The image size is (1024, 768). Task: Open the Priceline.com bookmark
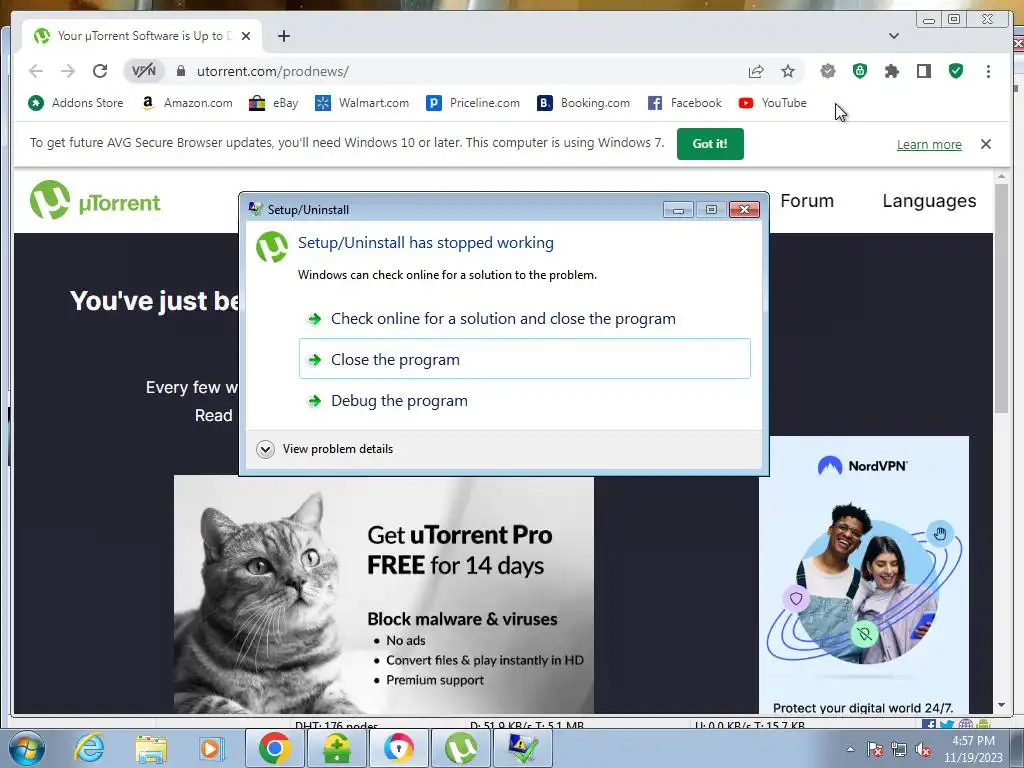click(x=473, y=103)
